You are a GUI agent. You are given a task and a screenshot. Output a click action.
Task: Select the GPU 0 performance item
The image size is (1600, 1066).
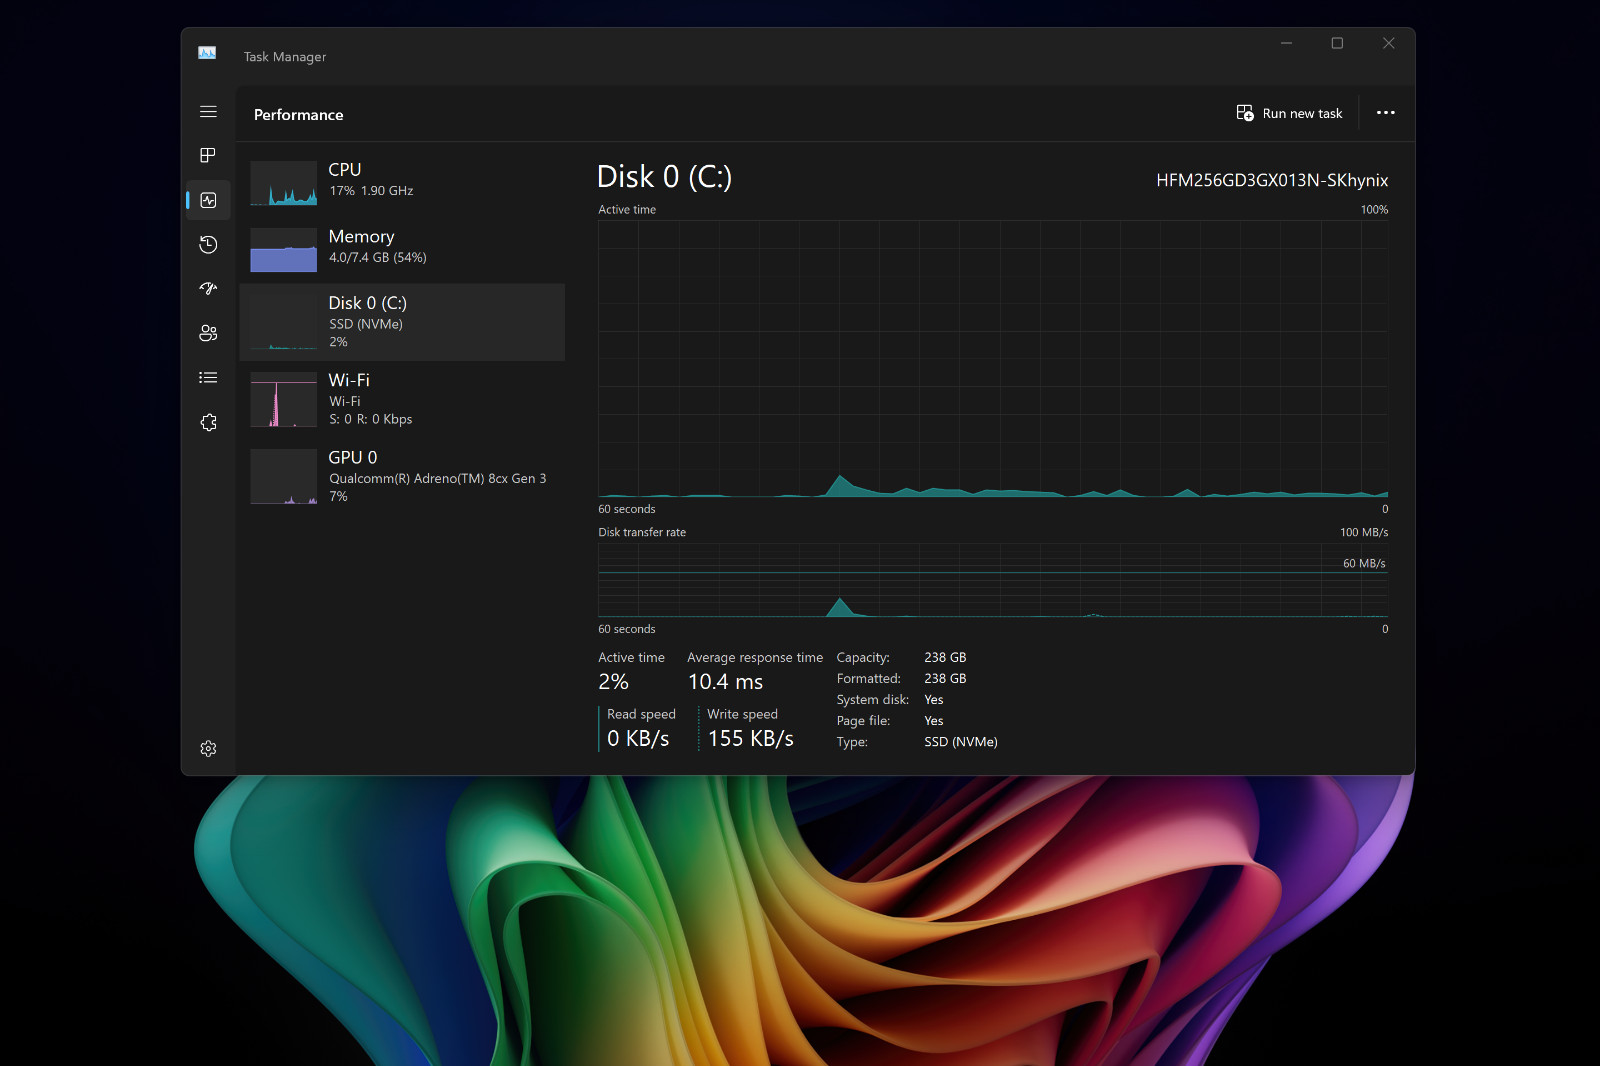[402, 476]
